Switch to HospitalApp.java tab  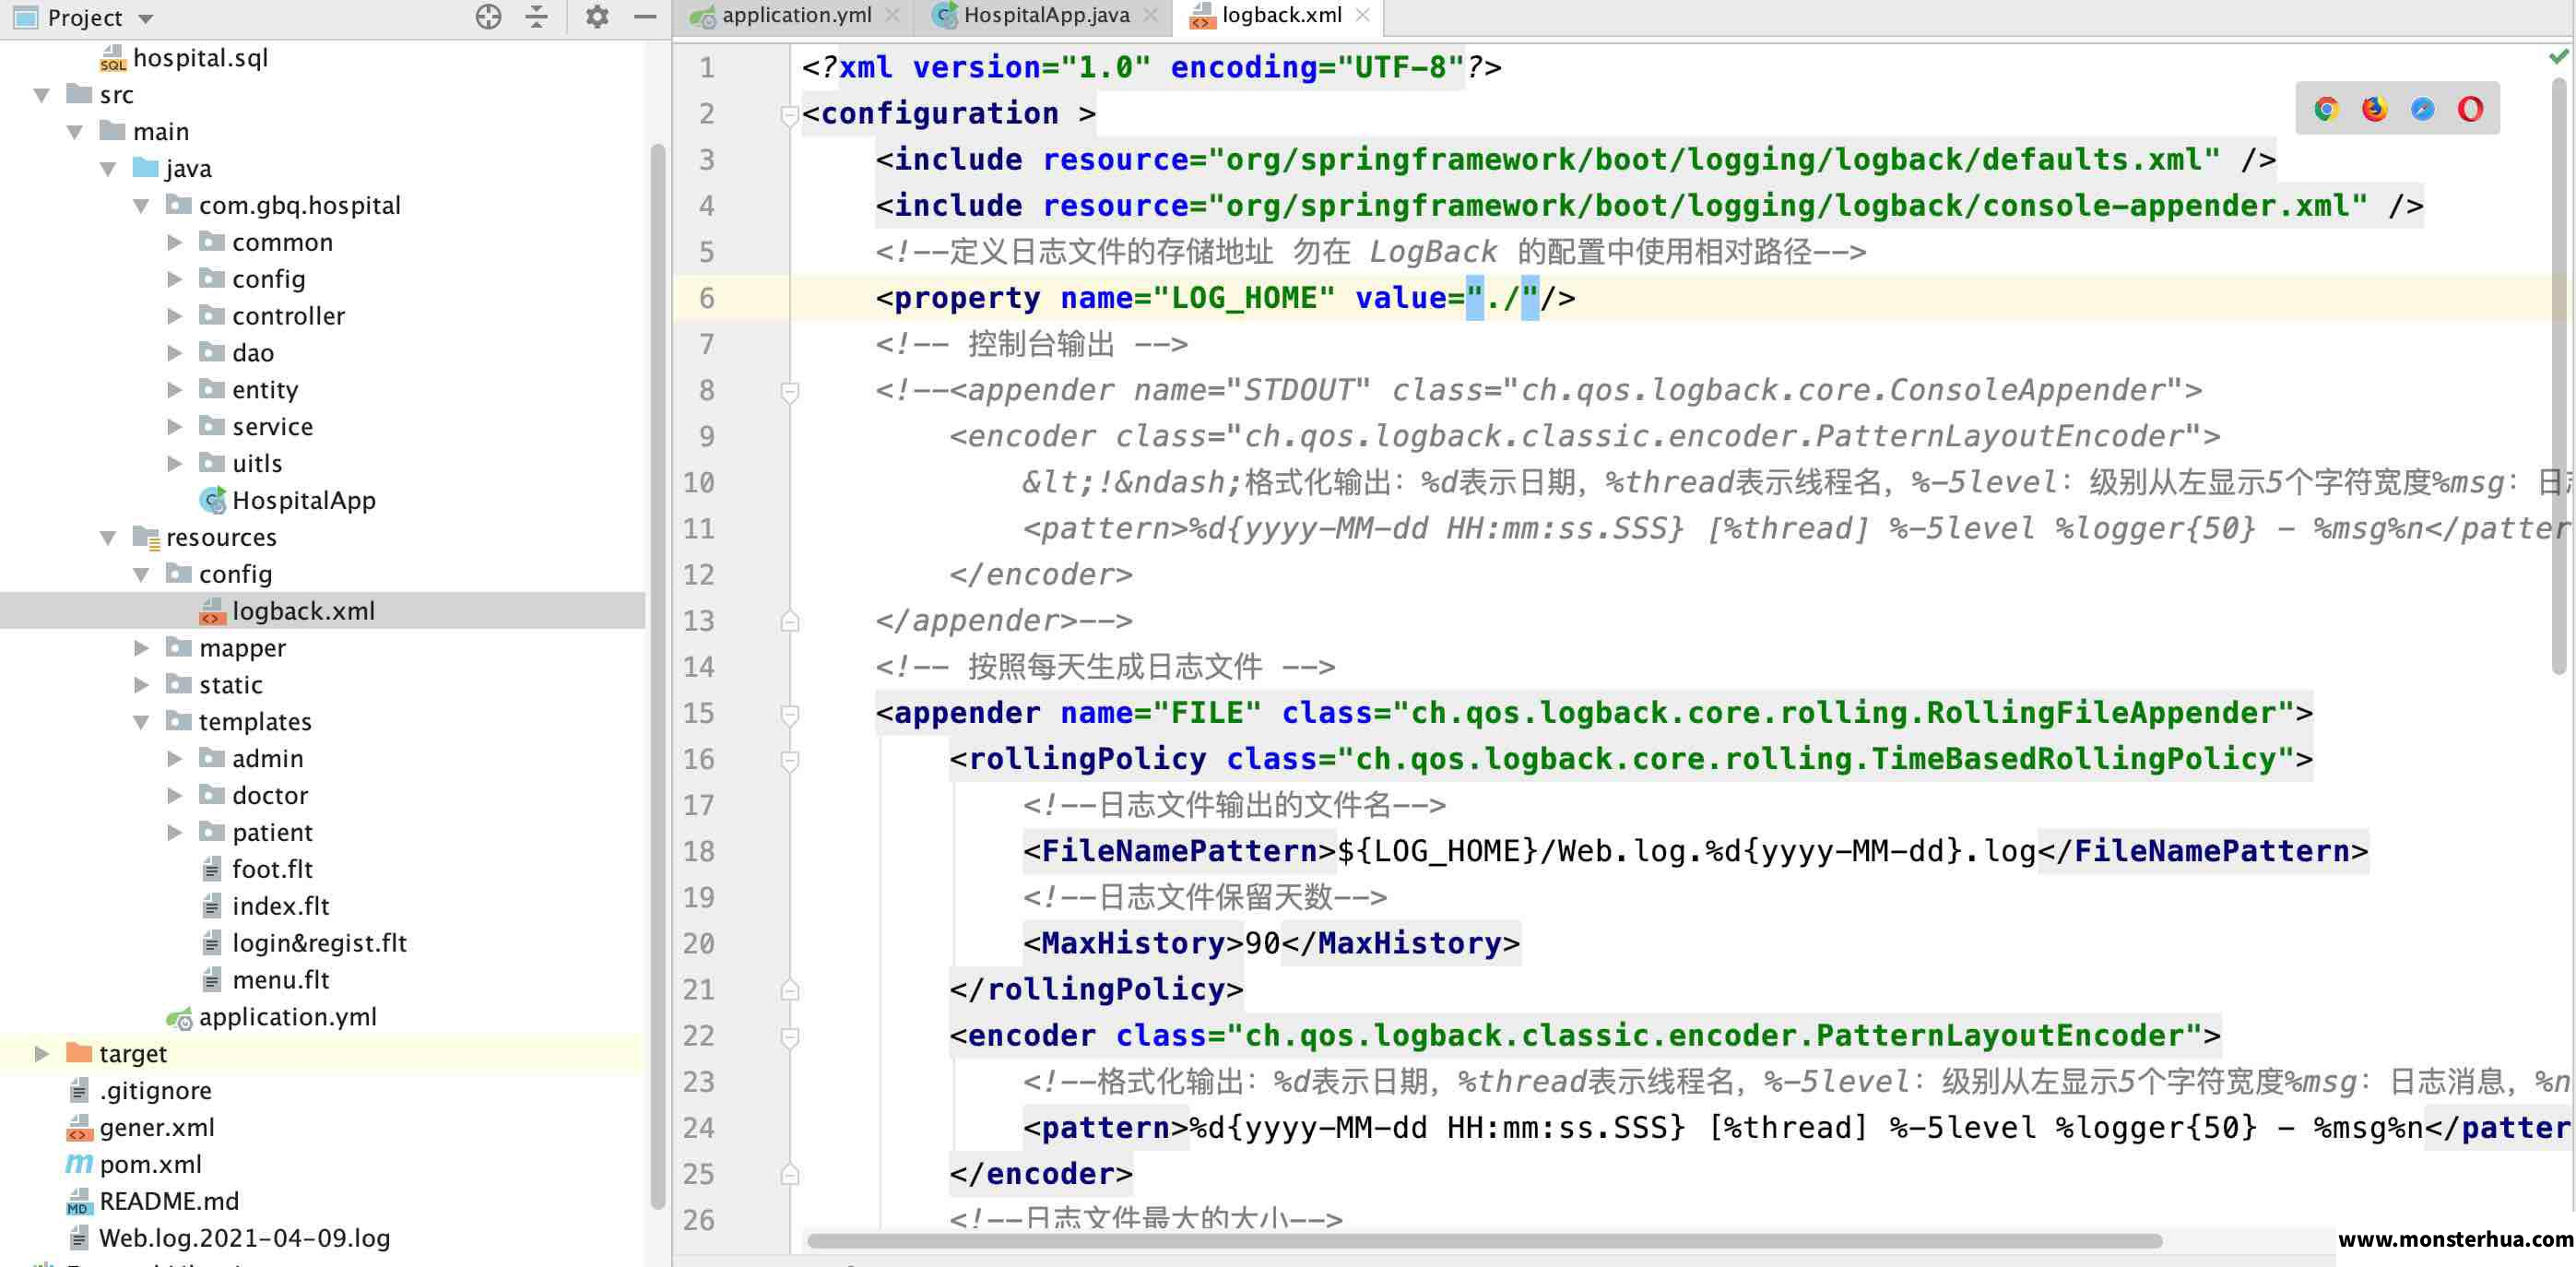pyautogui.click(x=1046, y=15)
